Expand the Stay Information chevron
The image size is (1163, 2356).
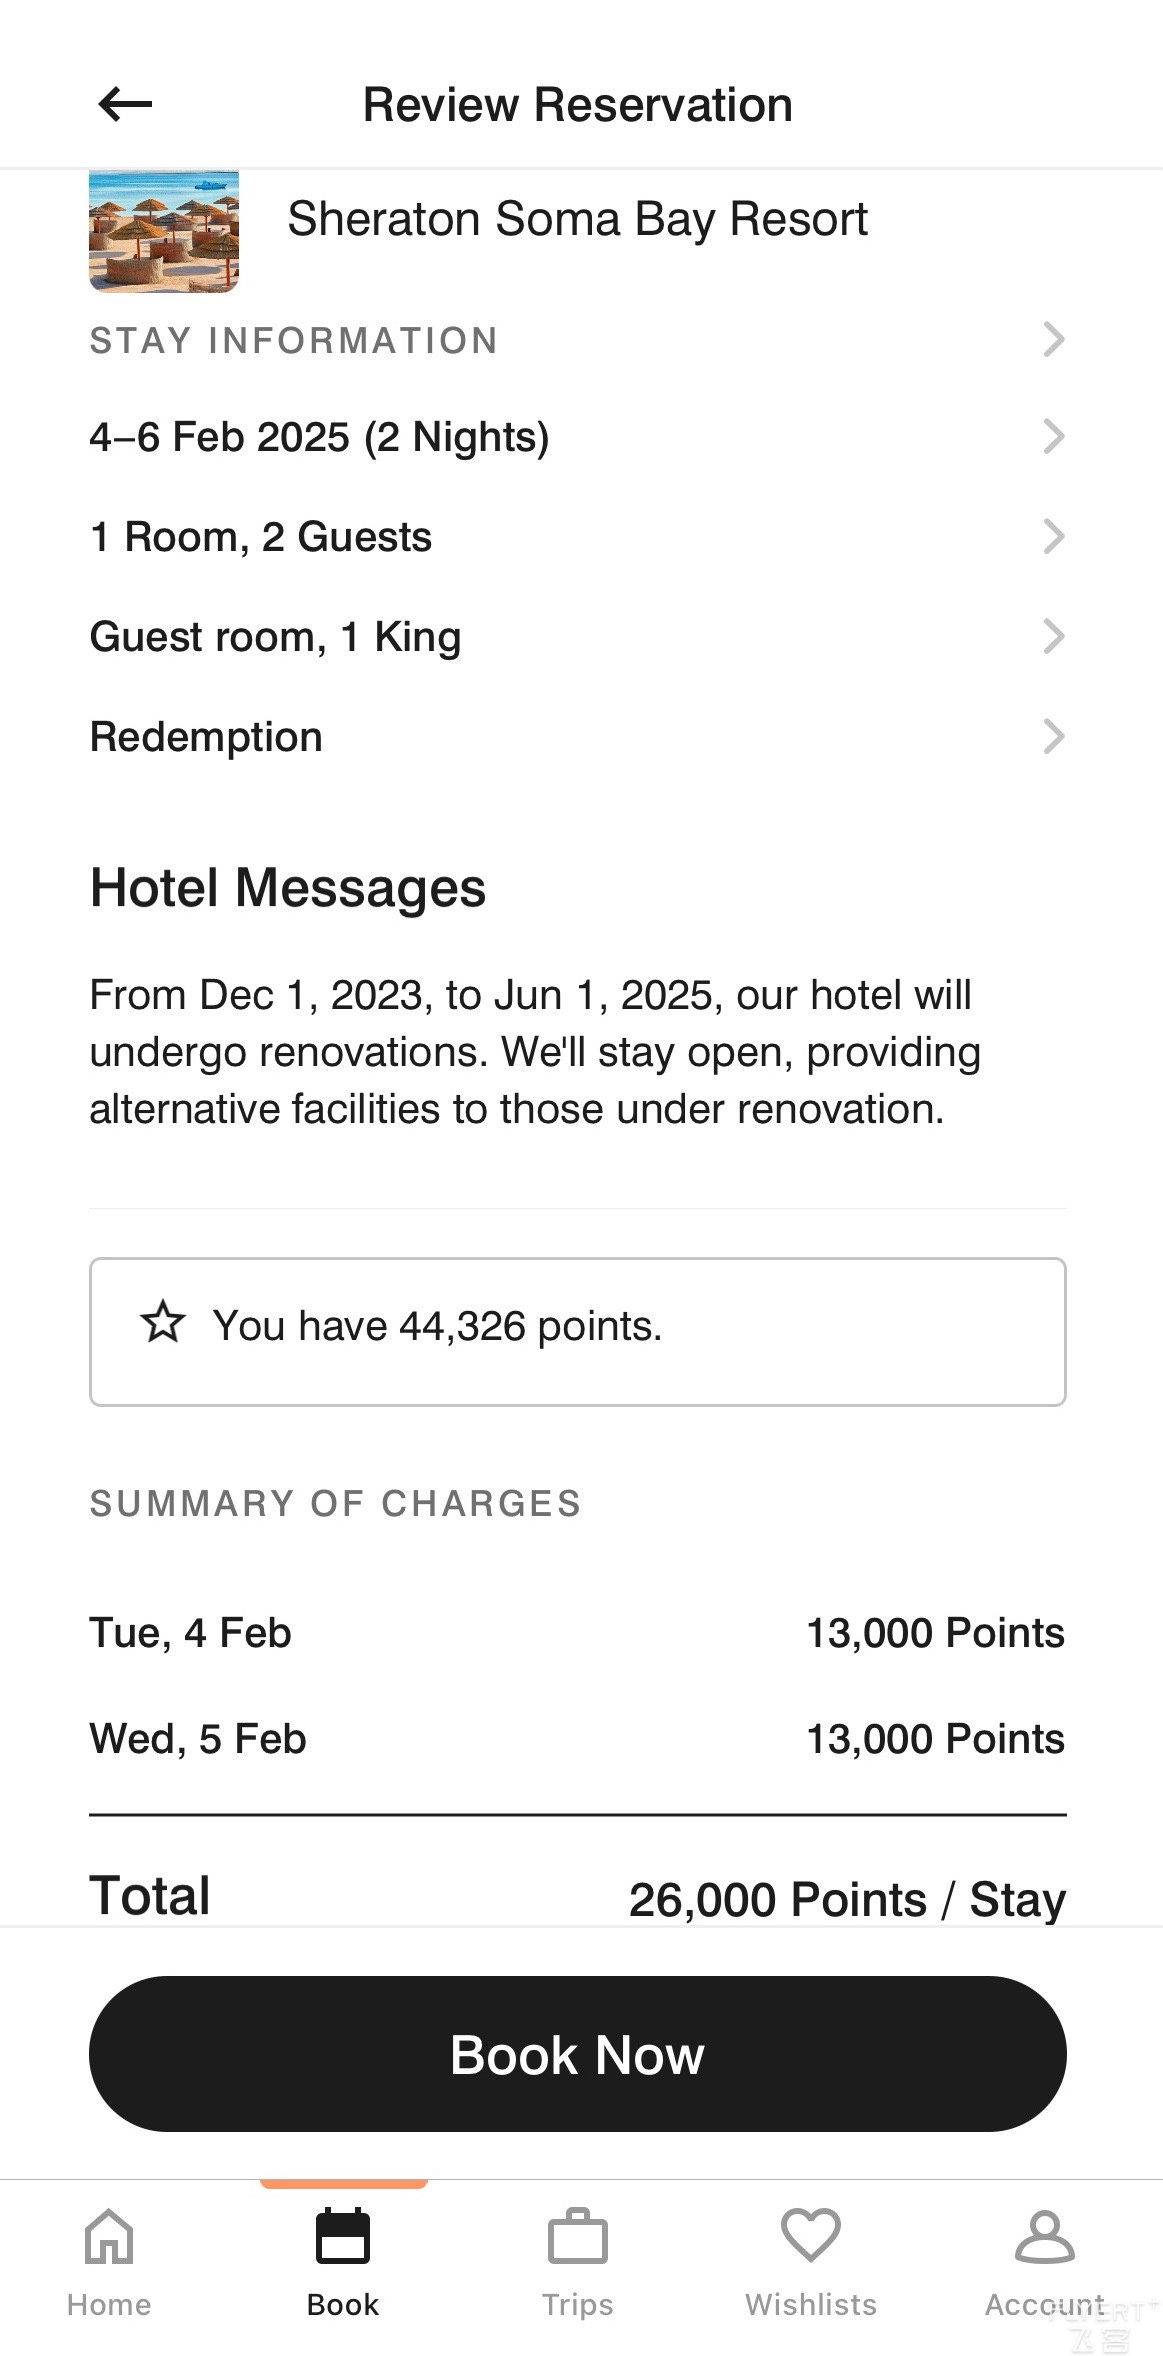click(1053, 340)
